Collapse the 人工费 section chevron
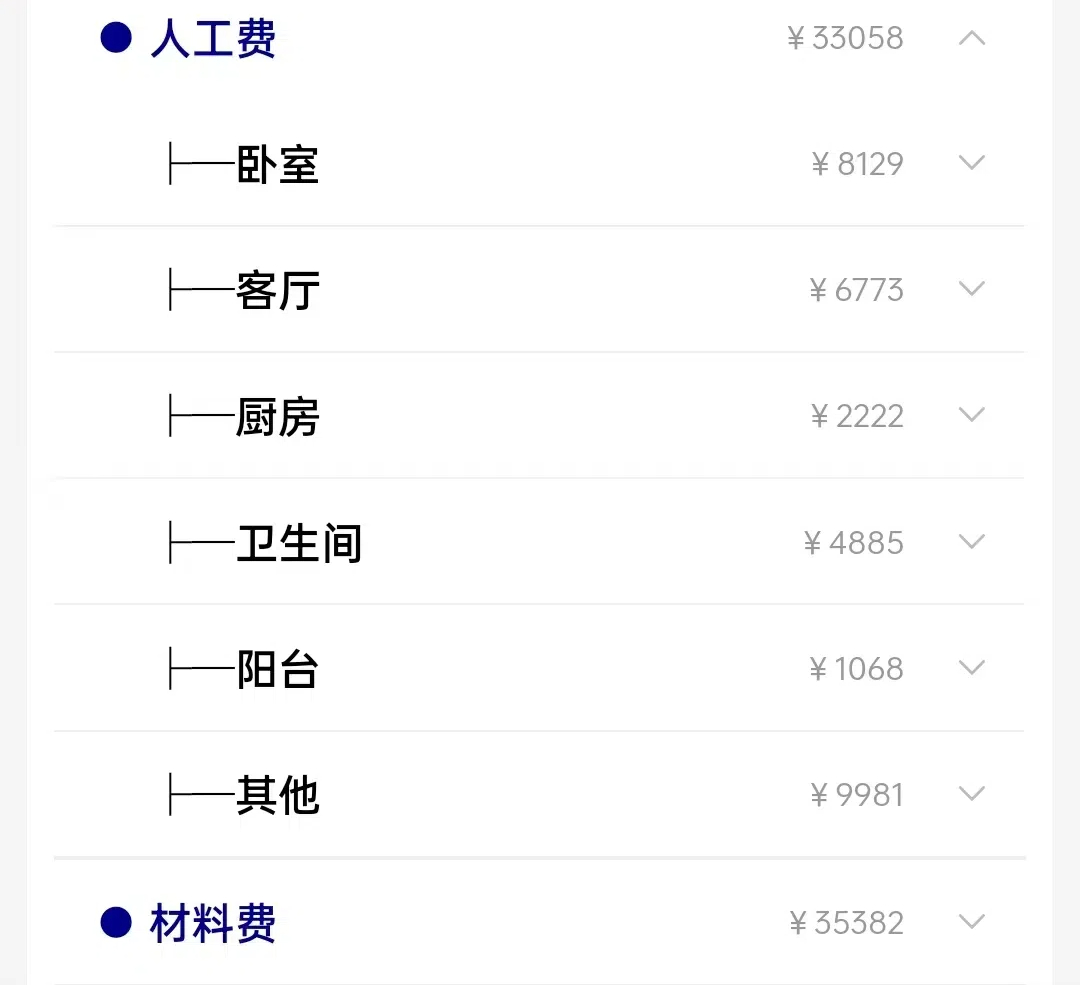1080x985 pixels. 972,38
